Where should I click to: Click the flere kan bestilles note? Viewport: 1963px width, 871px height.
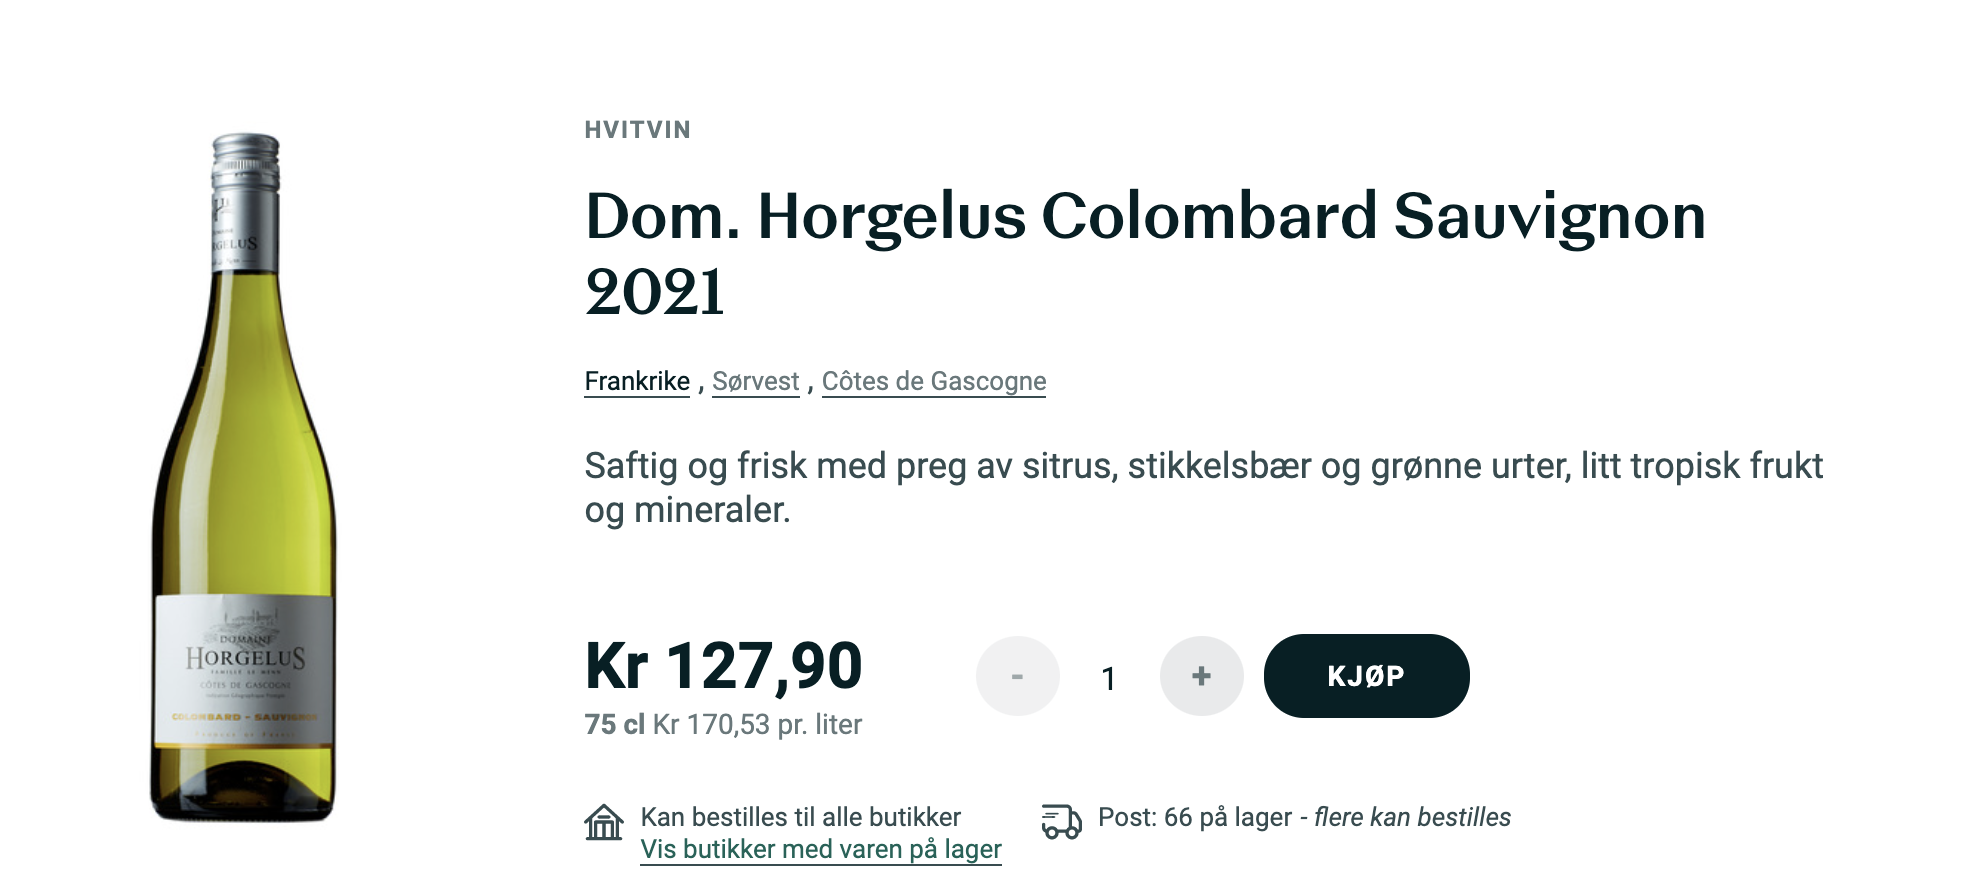pyautogui.click(x=1412, y=818)
